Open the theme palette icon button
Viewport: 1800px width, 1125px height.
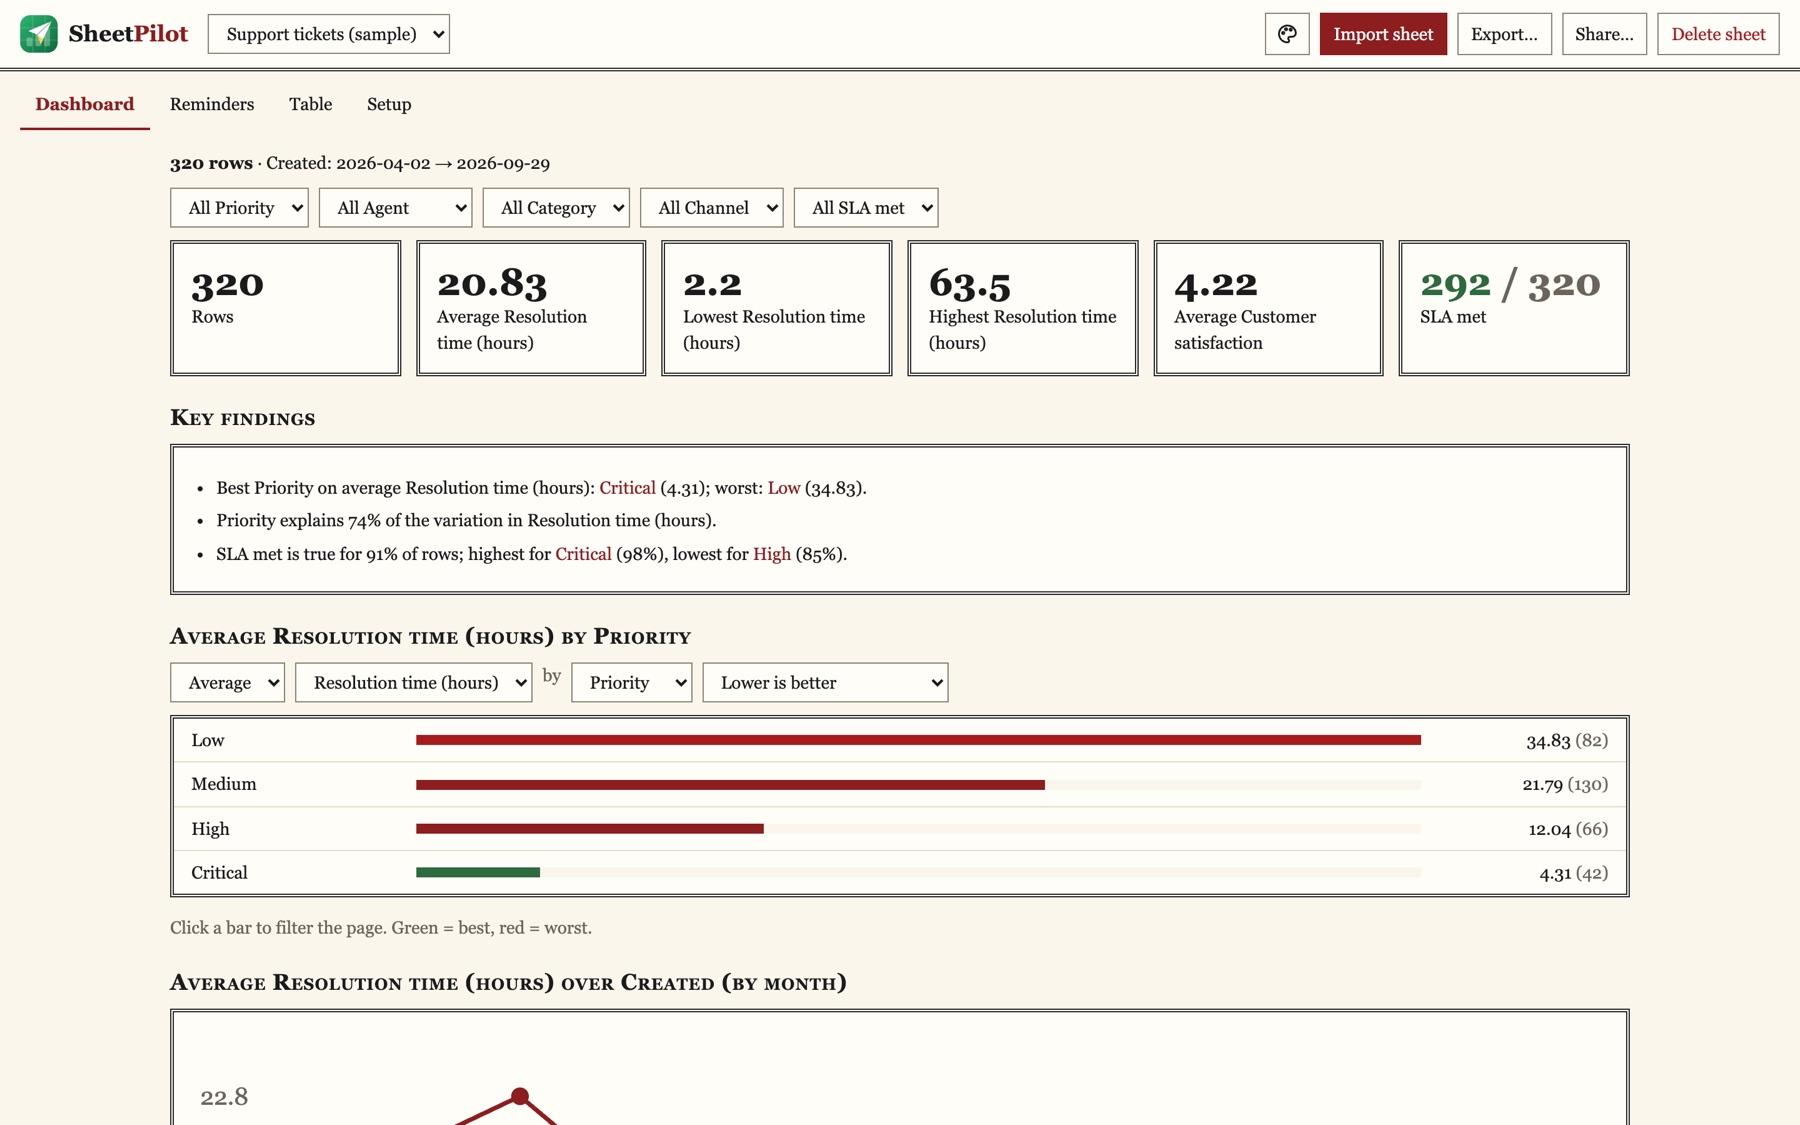pyautogui.click(x=1287, y=34)
